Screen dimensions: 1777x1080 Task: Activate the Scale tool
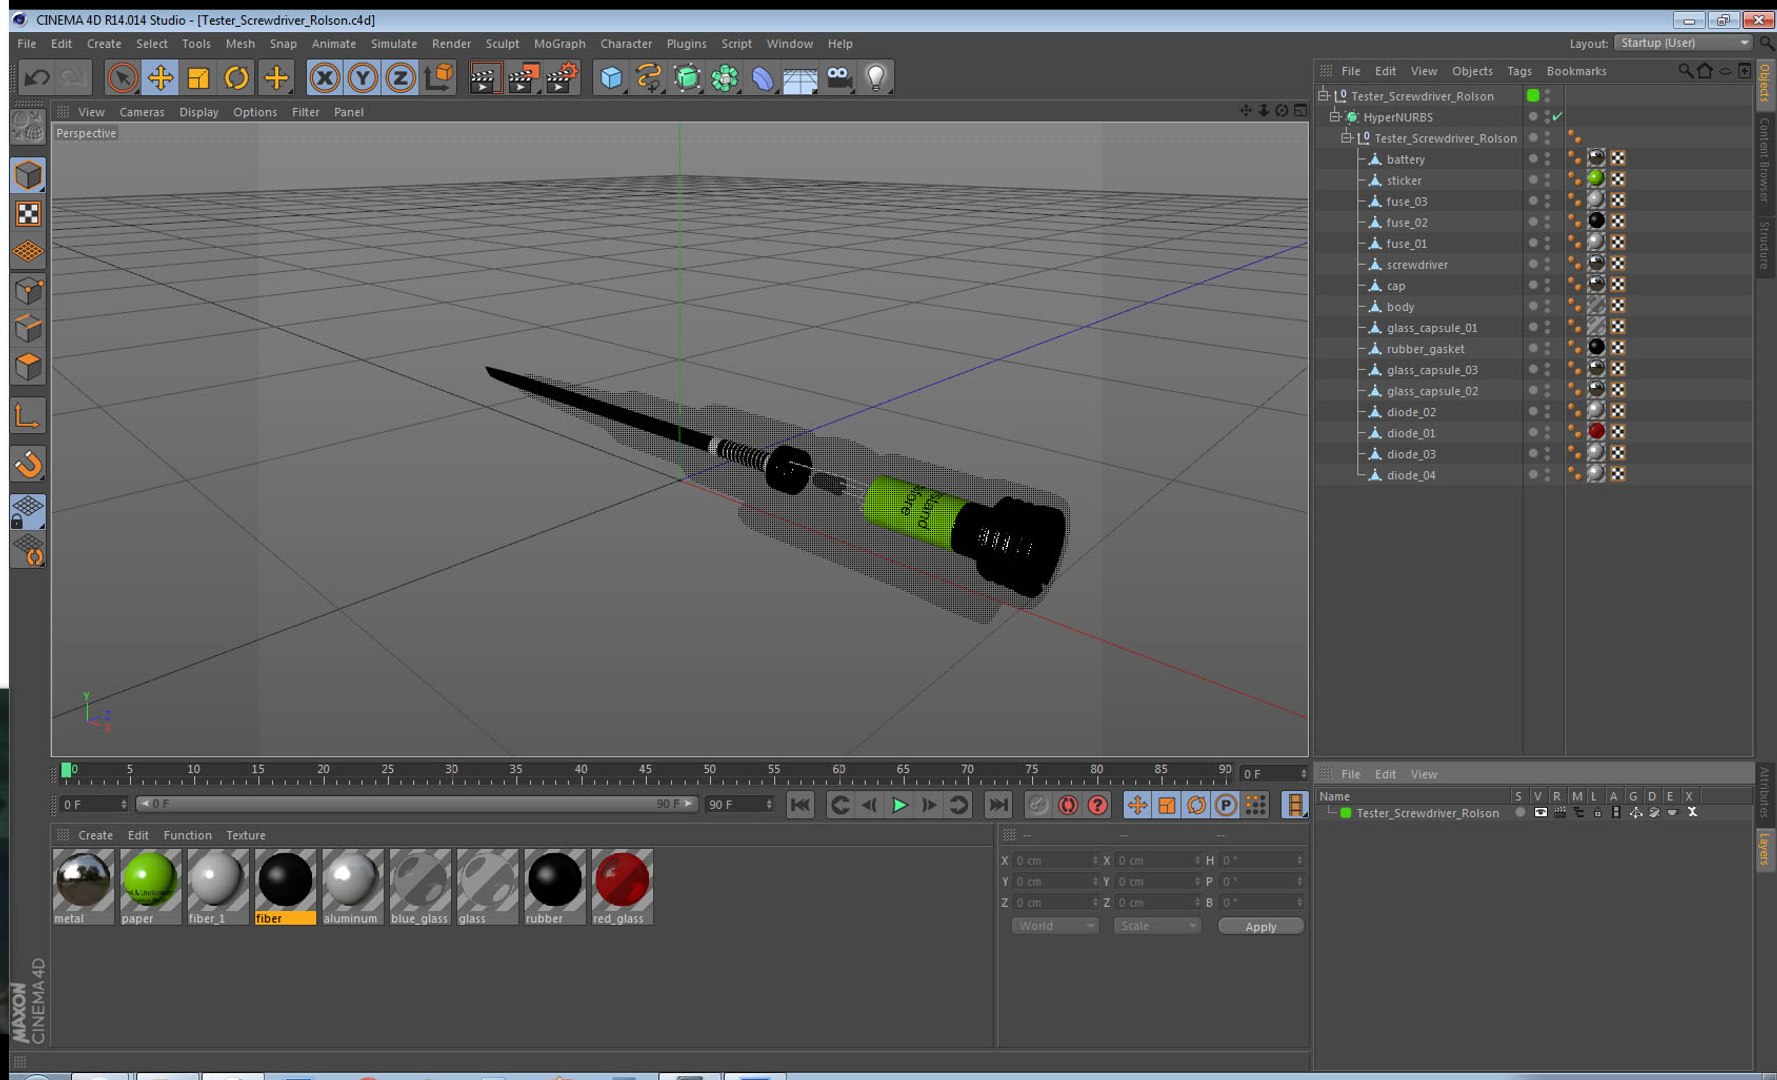pyautogui.click(x=198, y=78)
